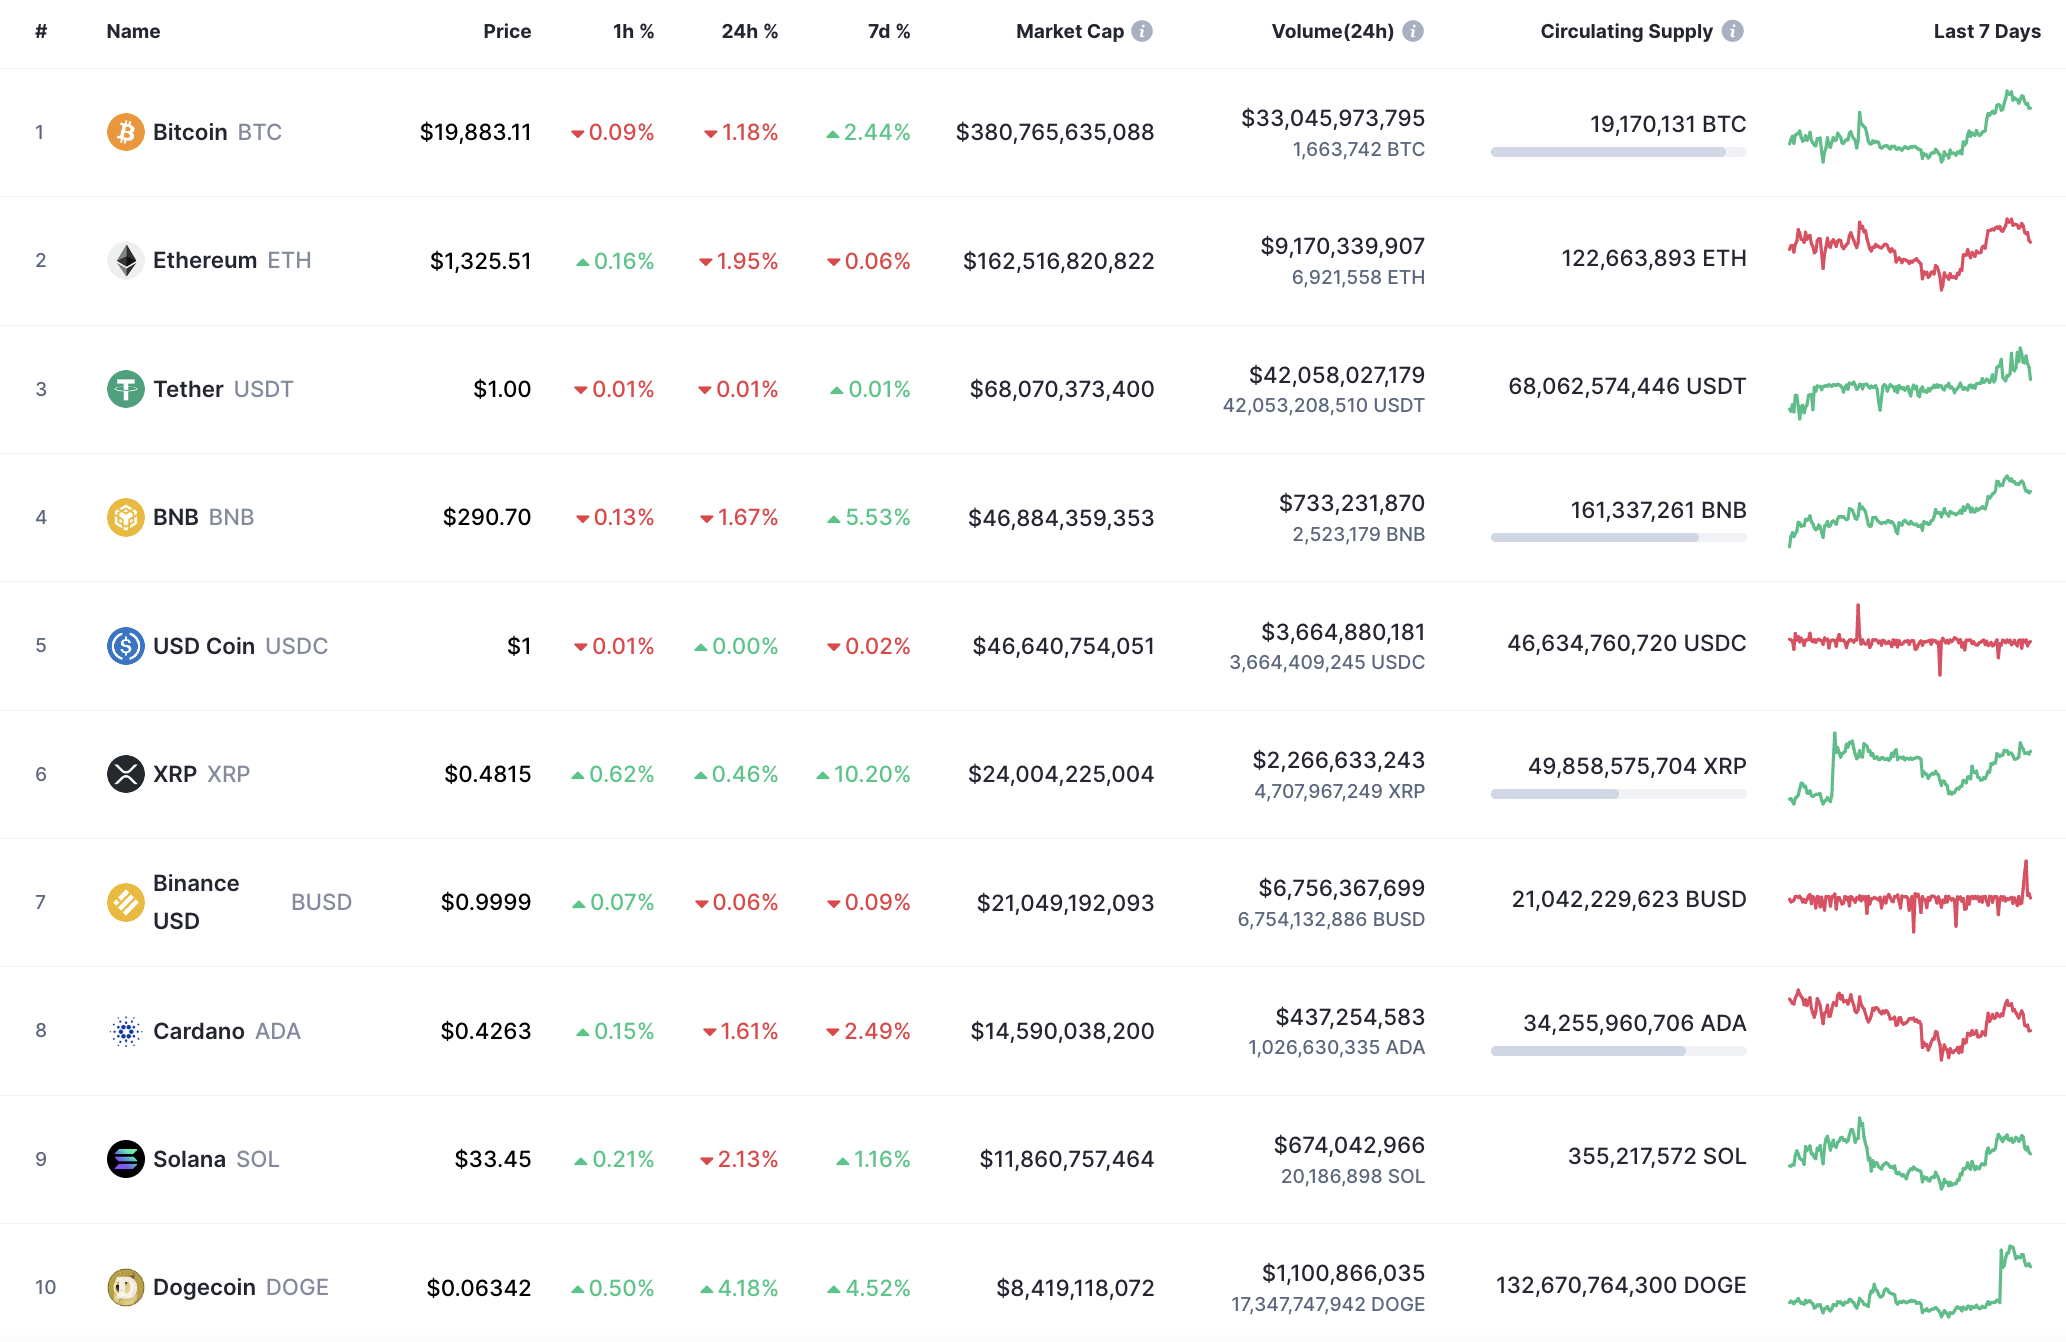2066x1342 pixels.
Task: Click the BNB coin icon
Action: tap(124, 517)
